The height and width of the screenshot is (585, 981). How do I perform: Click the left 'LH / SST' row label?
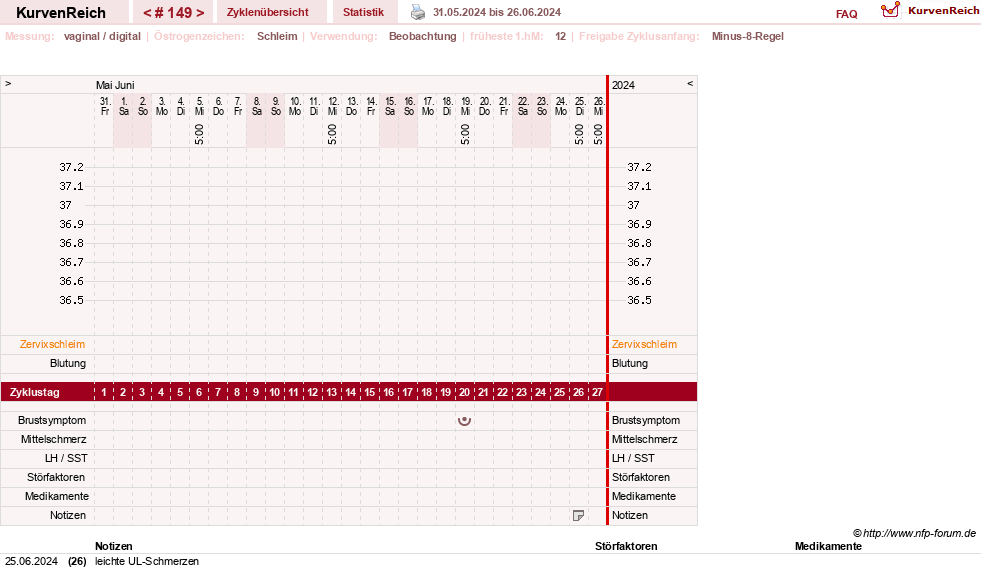click(x=66, y=458)
